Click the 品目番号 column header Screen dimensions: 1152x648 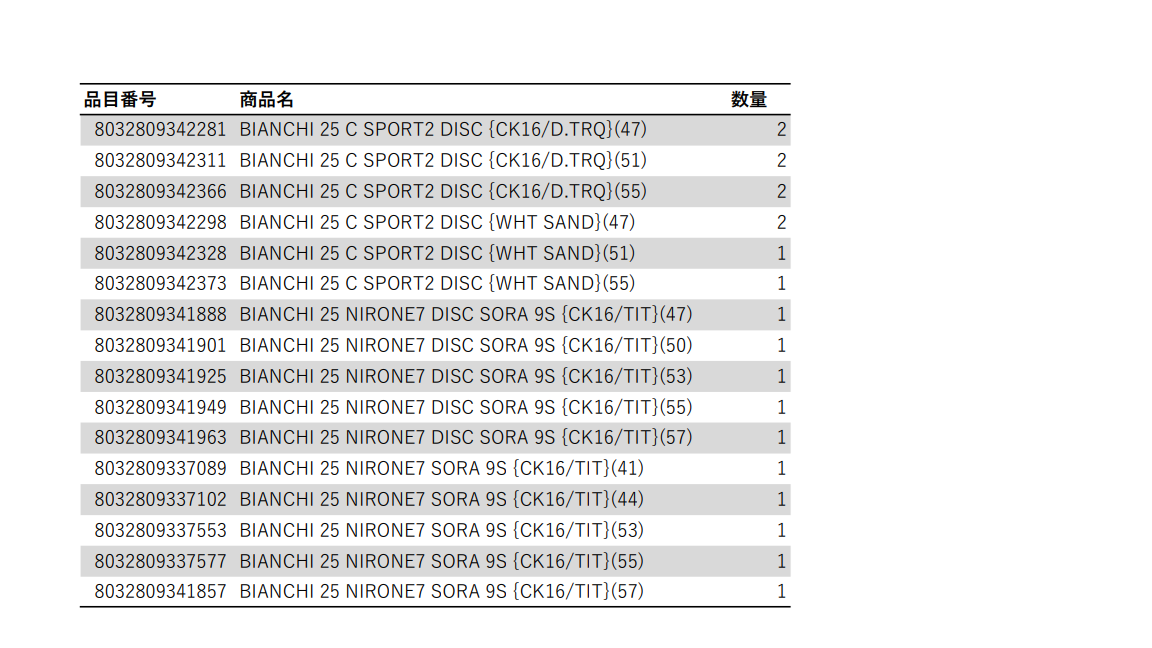coord(120,99)
